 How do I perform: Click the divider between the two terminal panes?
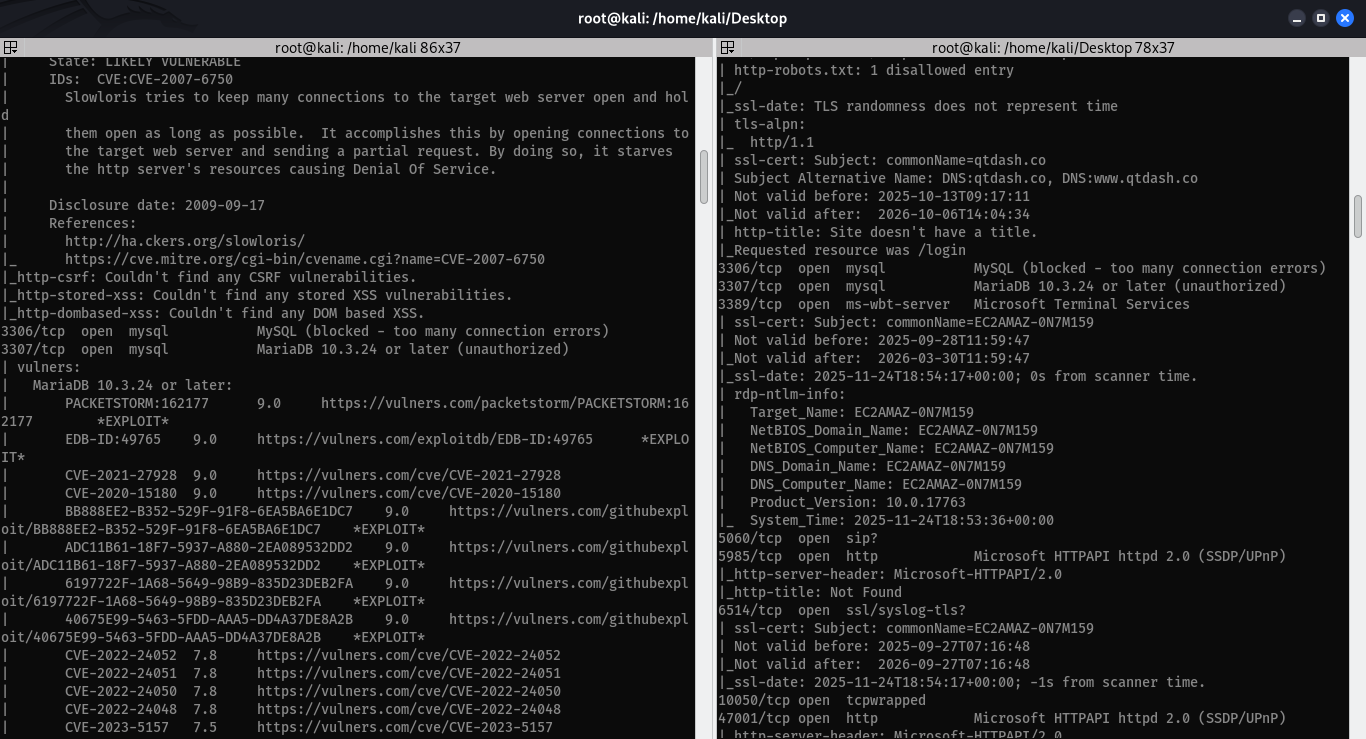pos(713,390)
